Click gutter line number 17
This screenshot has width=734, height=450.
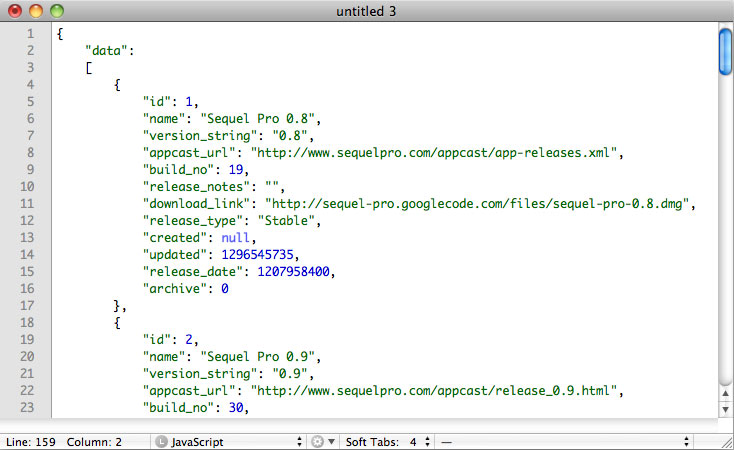(x=27, y=305)
